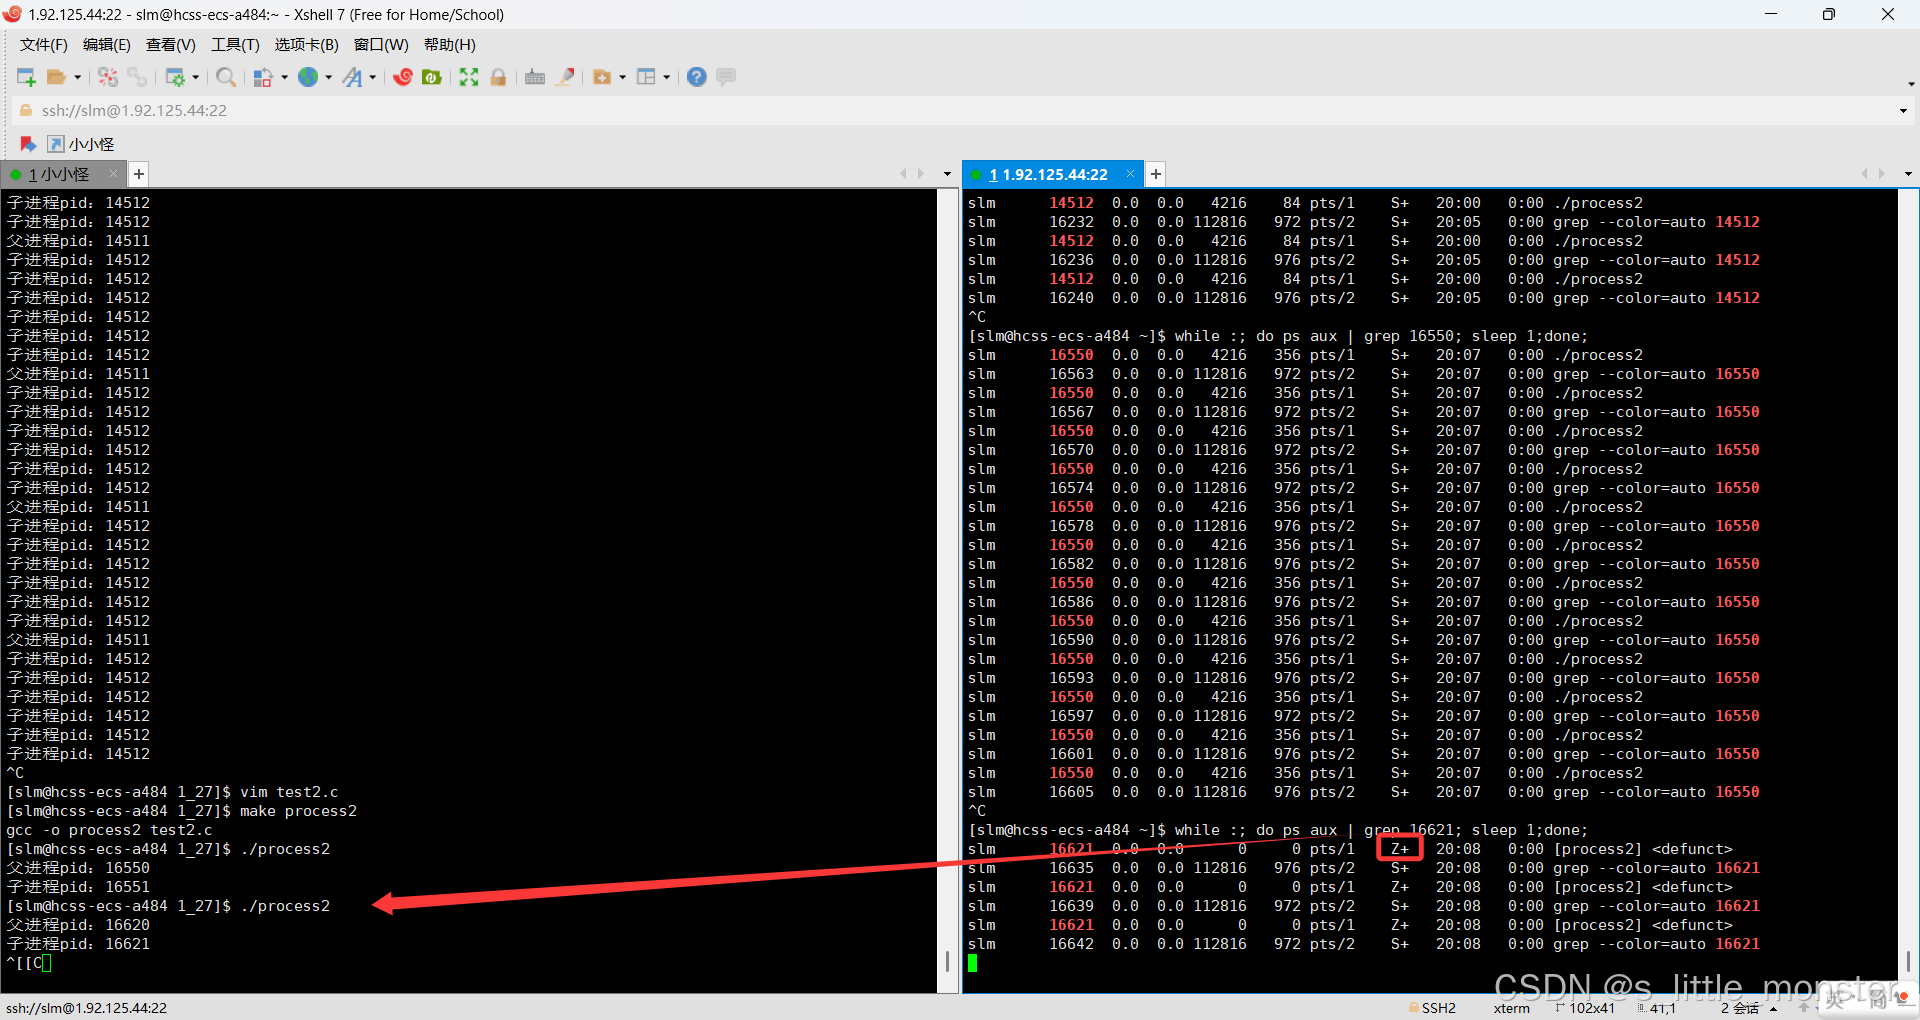The image size is (1920, 1020).
Task: Open the 小小怪 session shortcut
Action: pos(81,144)
